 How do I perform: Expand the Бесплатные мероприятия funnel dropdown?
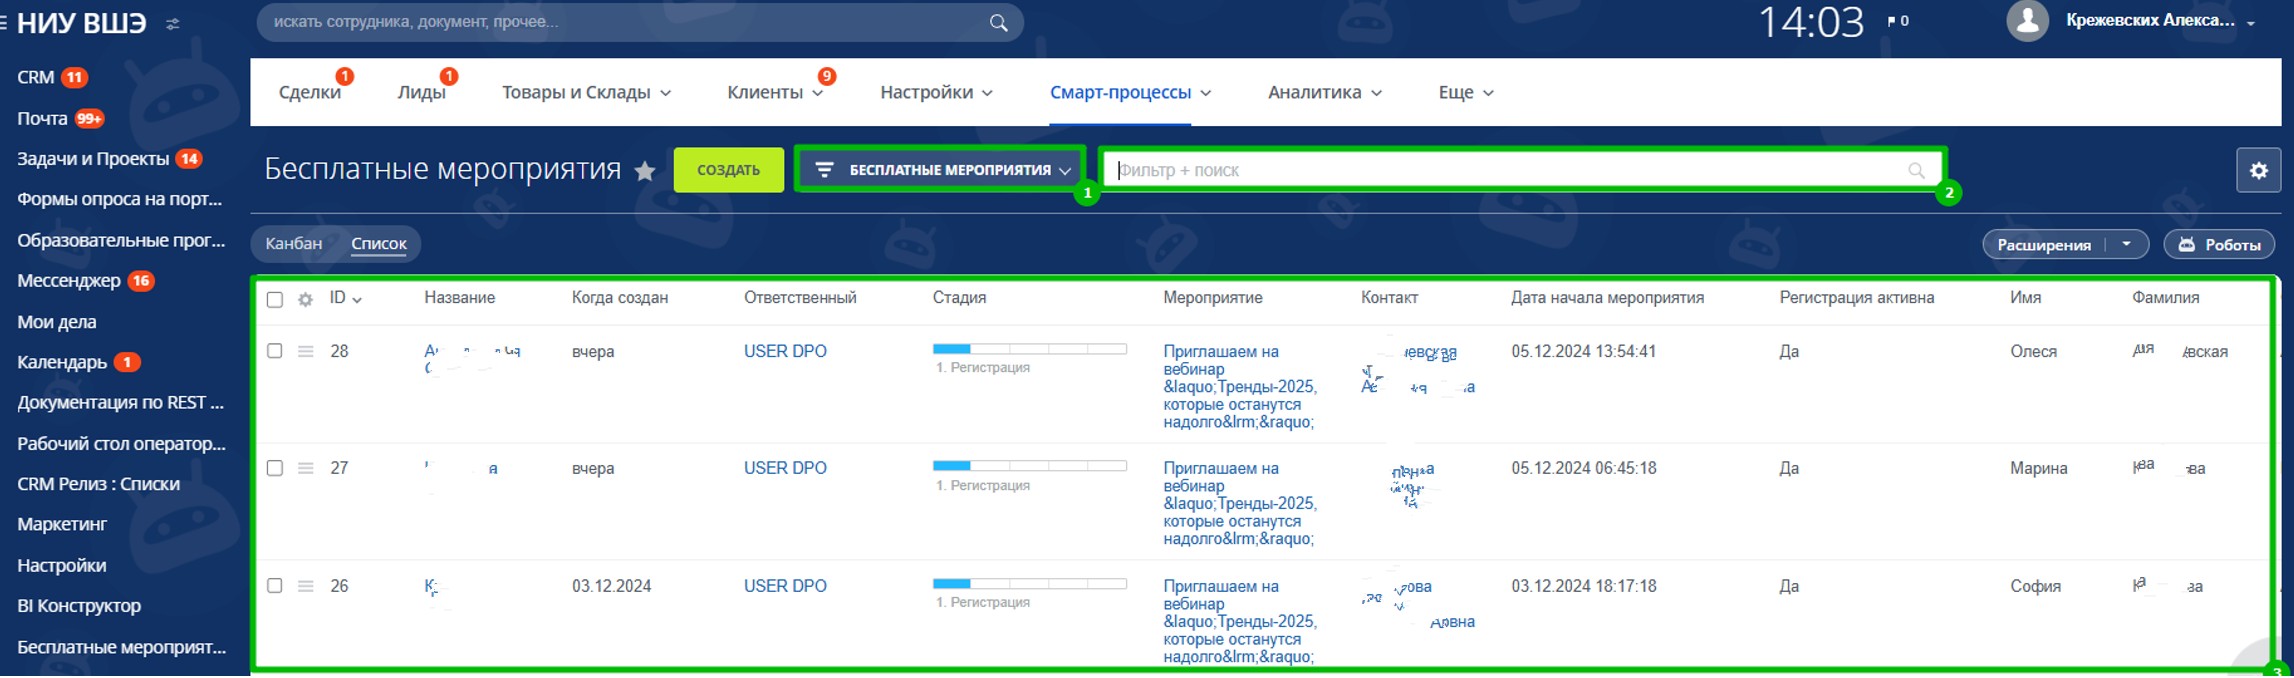(x=940, y=171)
